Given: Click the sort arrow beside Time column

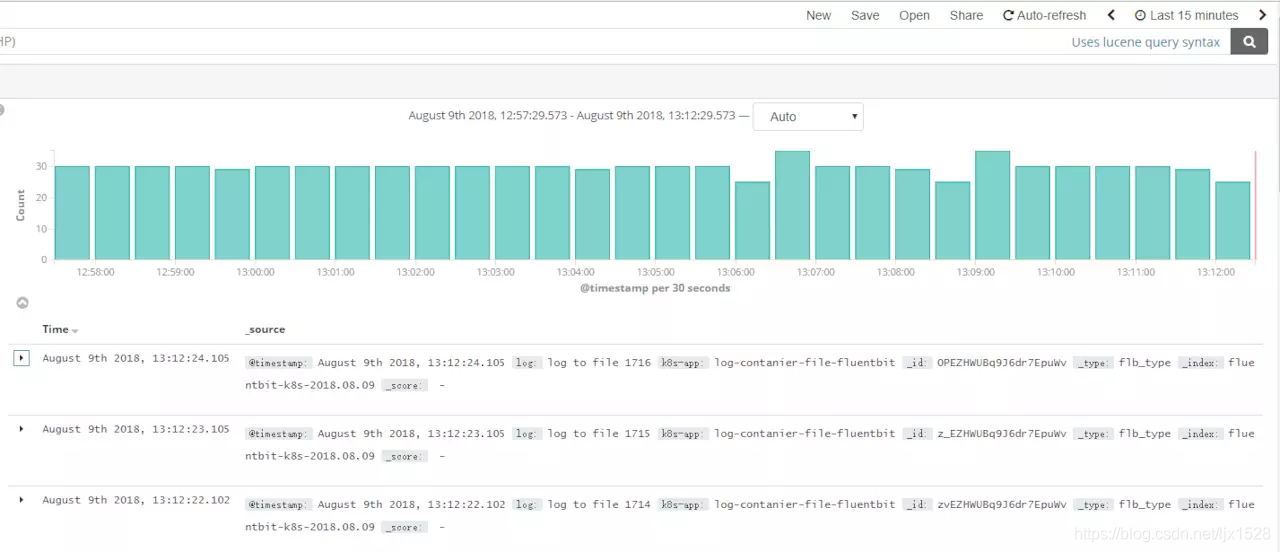Looking at the screenshot, I should point(75,331).
